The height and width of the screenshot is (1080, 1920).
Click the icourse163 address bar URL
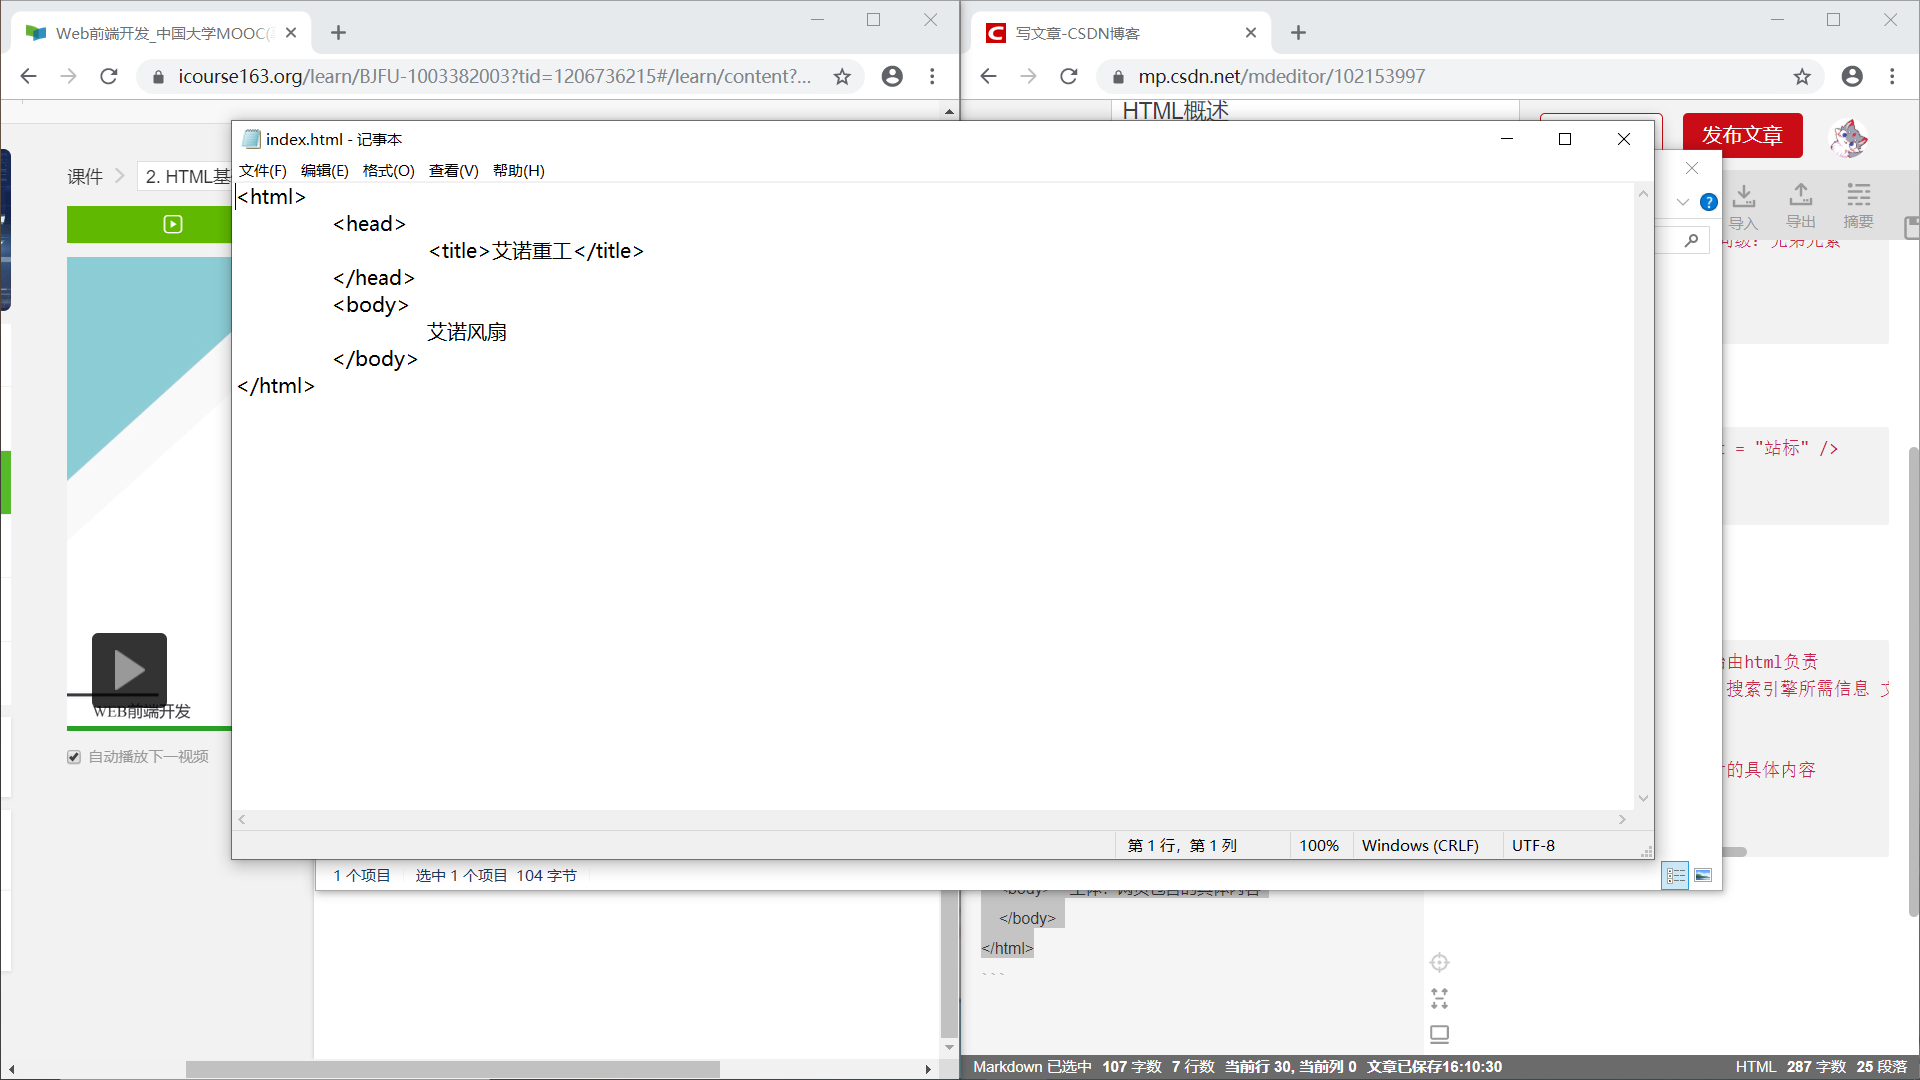[494, 76]
